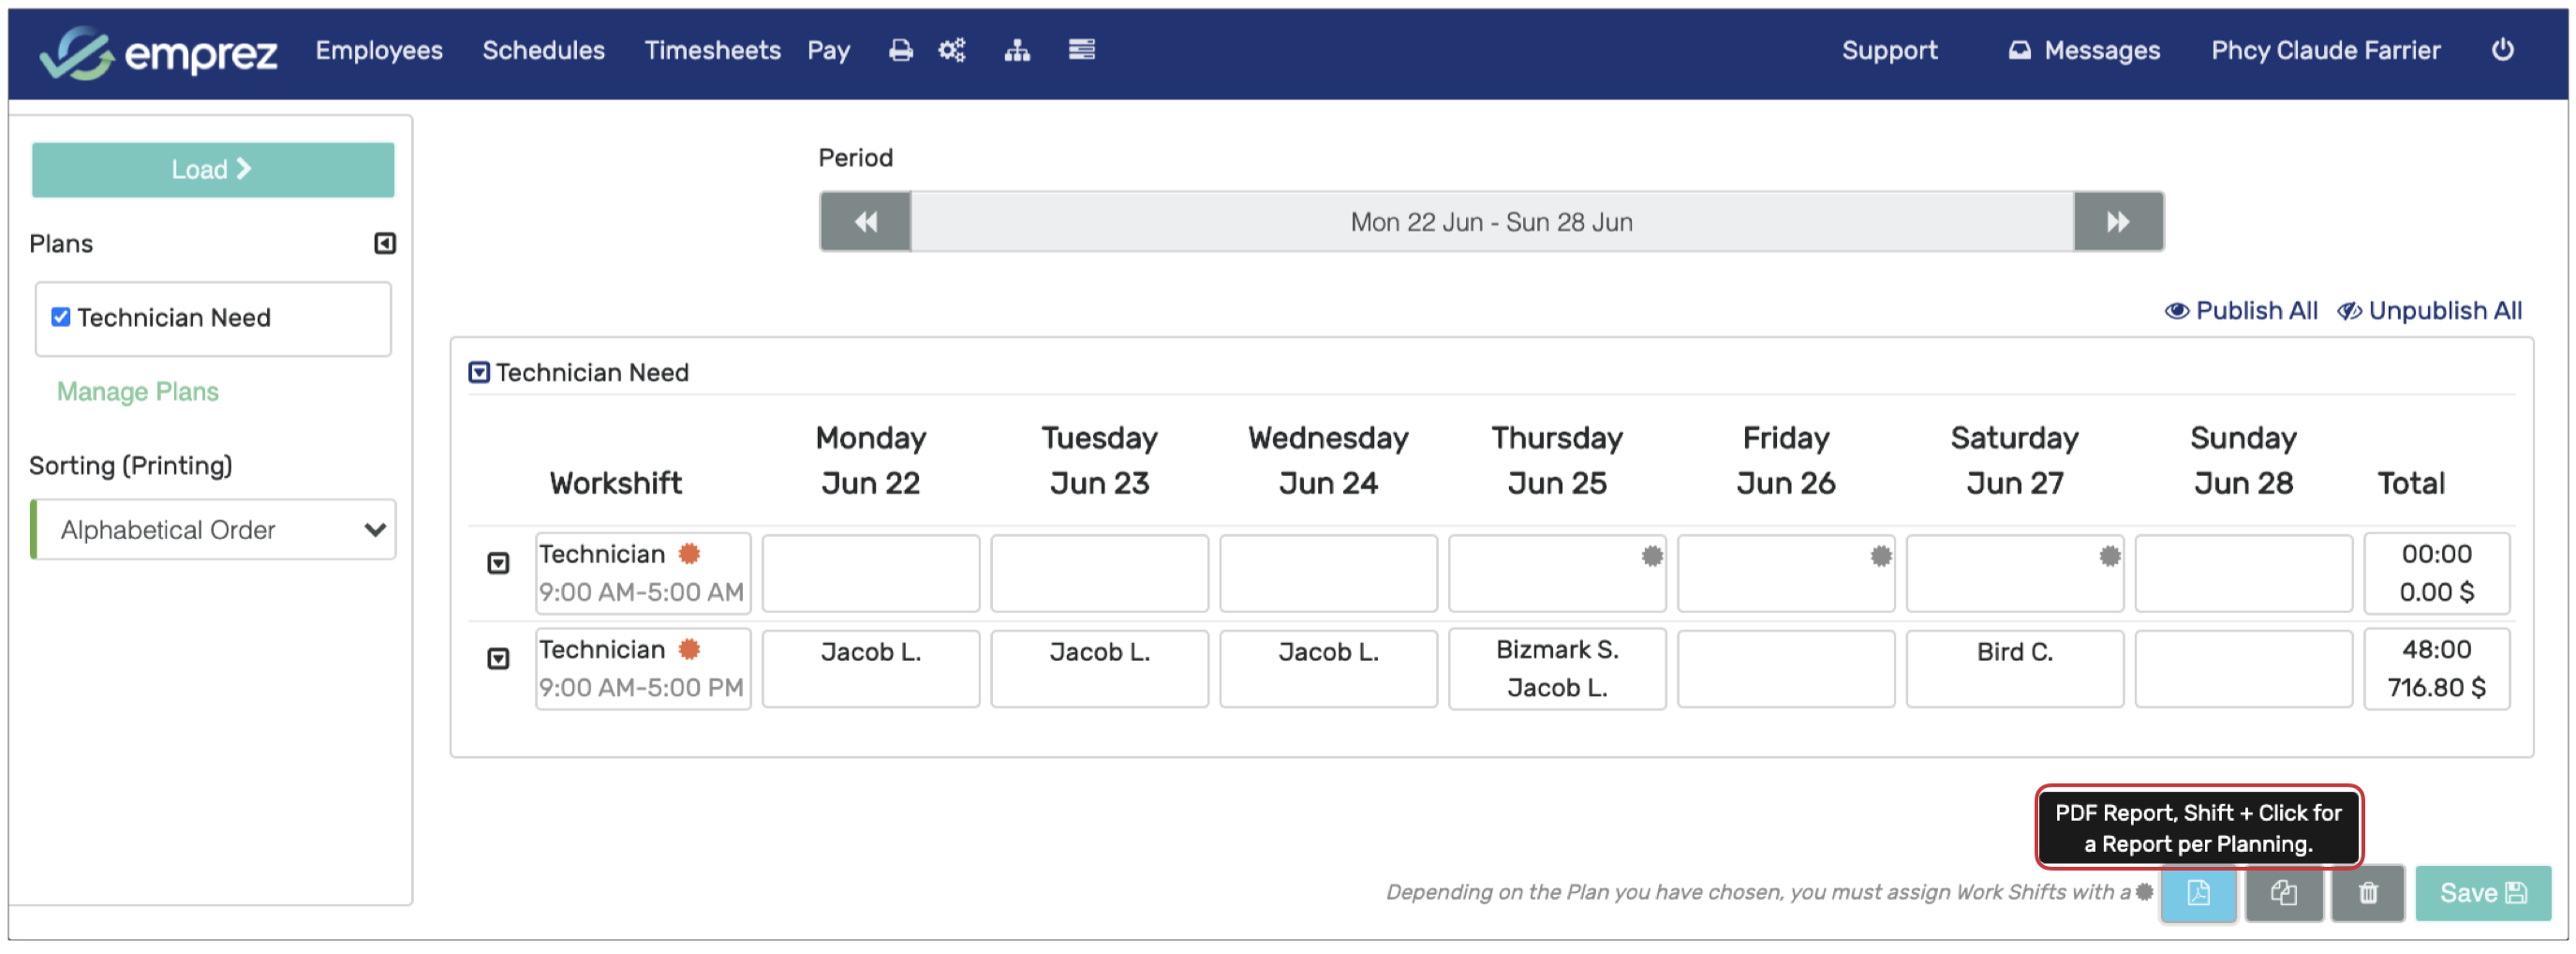Open the Schedules menu
The height and width of the screenshot is (954, 2576).
point(544,50)
